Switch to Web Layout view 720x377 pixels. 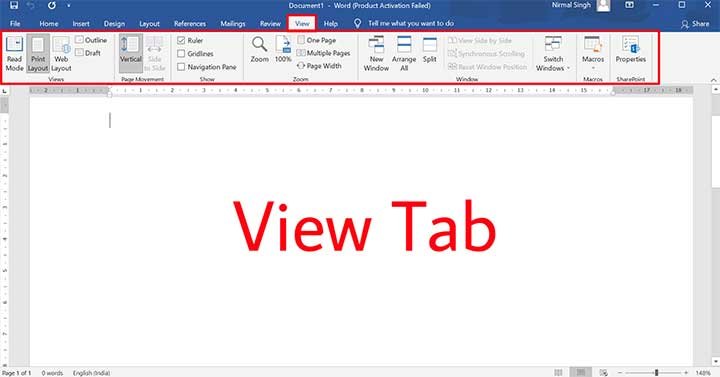point(61,54)
